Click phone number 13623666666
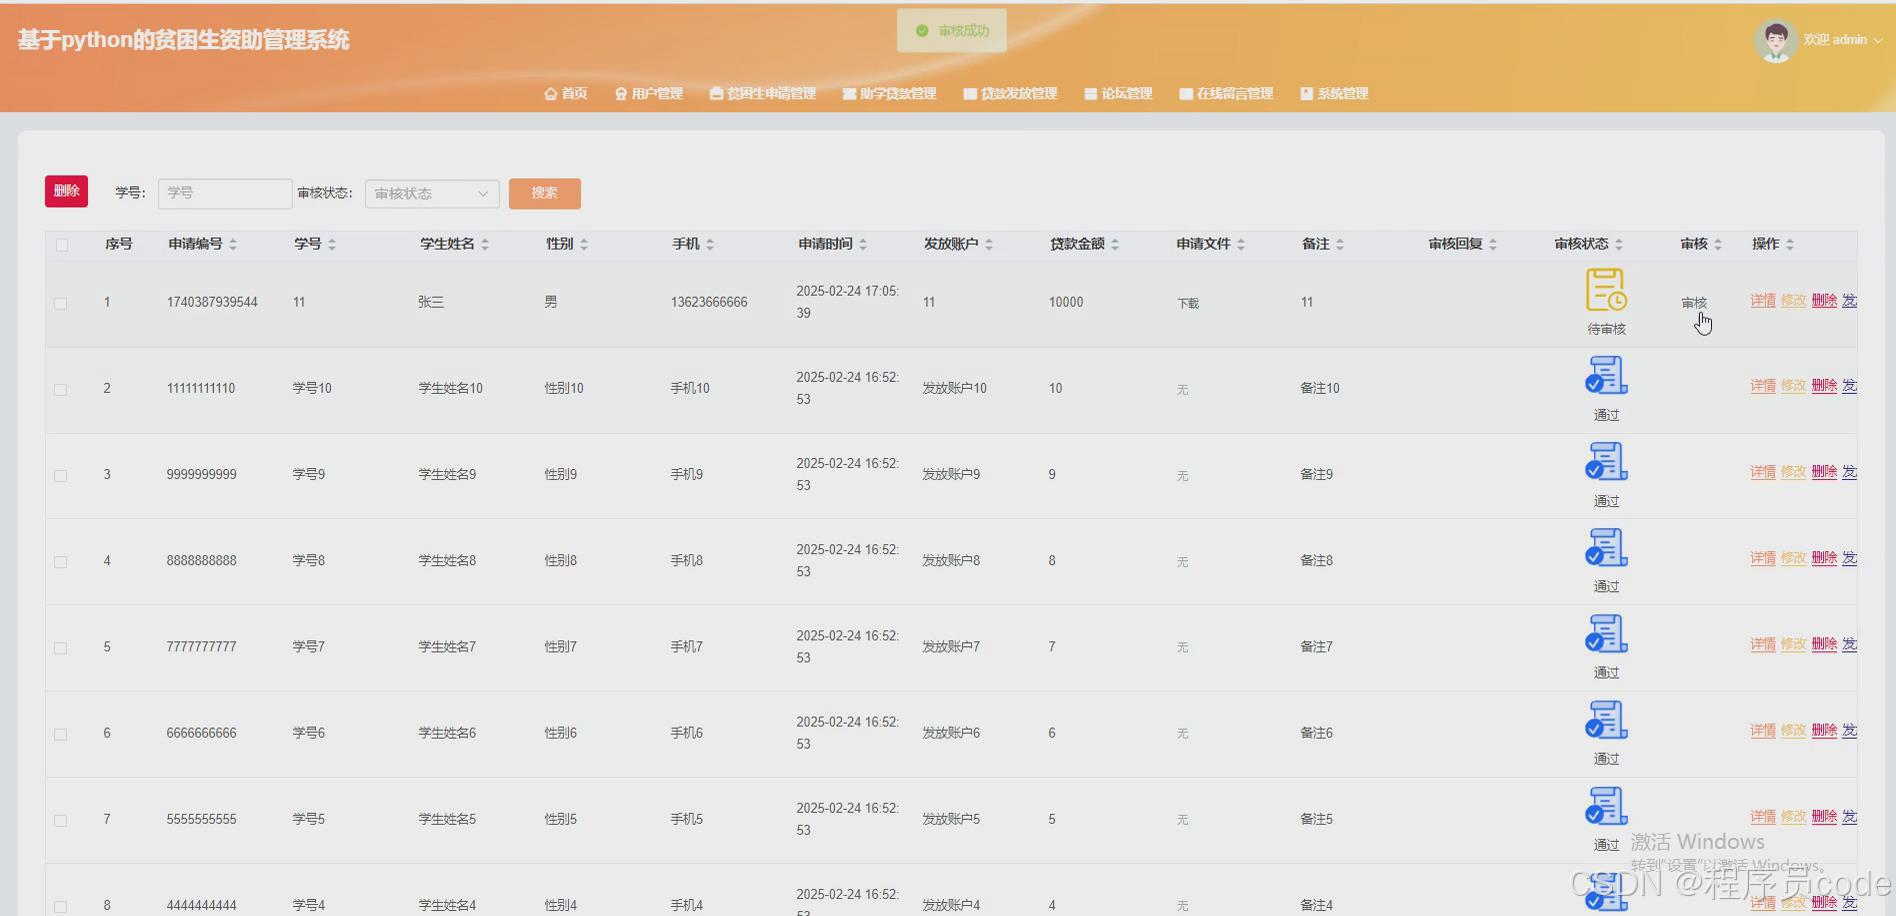This screenshot has width=1896, height=916. click(709, 302)
